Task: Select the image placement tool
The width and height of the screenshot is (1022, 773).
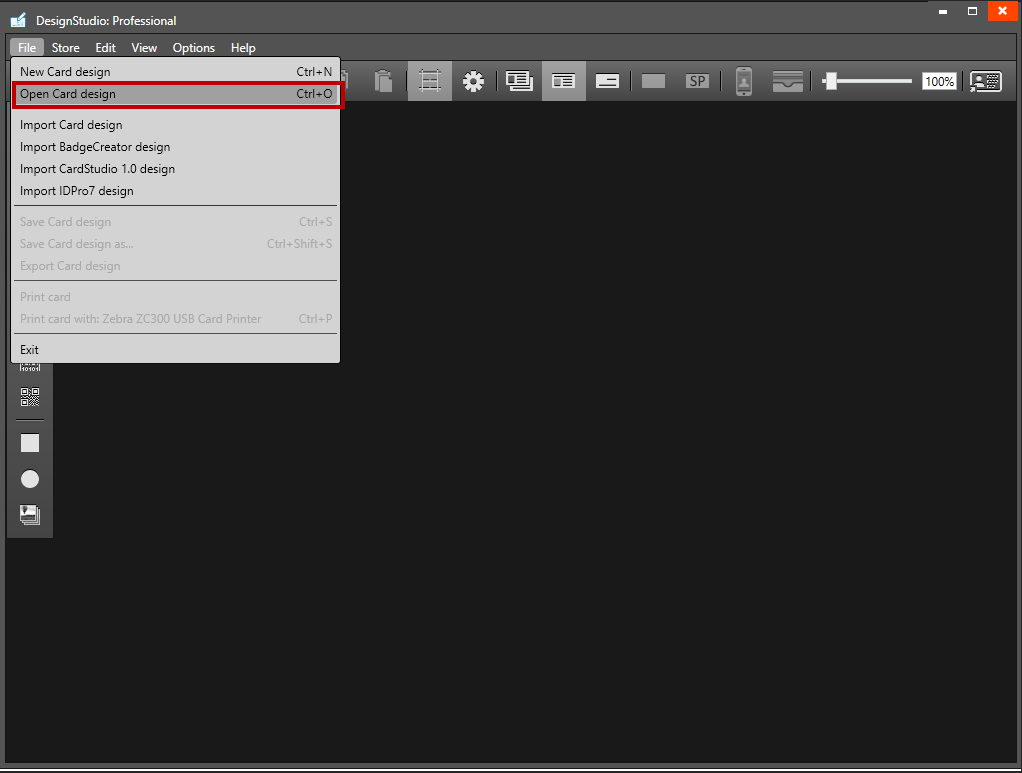Action: pyautogui.click(x=30, y=514)
